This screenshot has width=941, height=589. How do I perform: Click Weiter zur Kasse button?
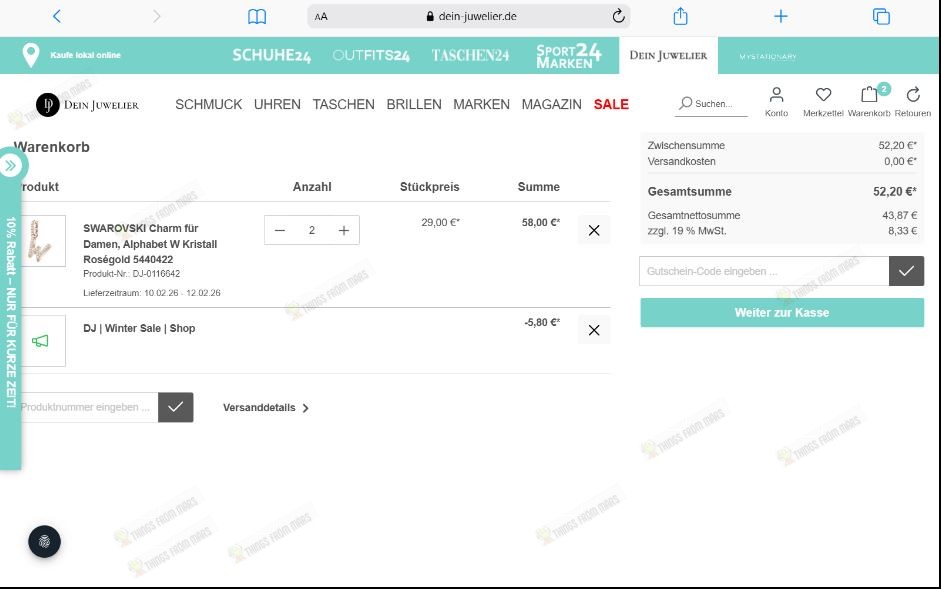(x=782, y=313)
